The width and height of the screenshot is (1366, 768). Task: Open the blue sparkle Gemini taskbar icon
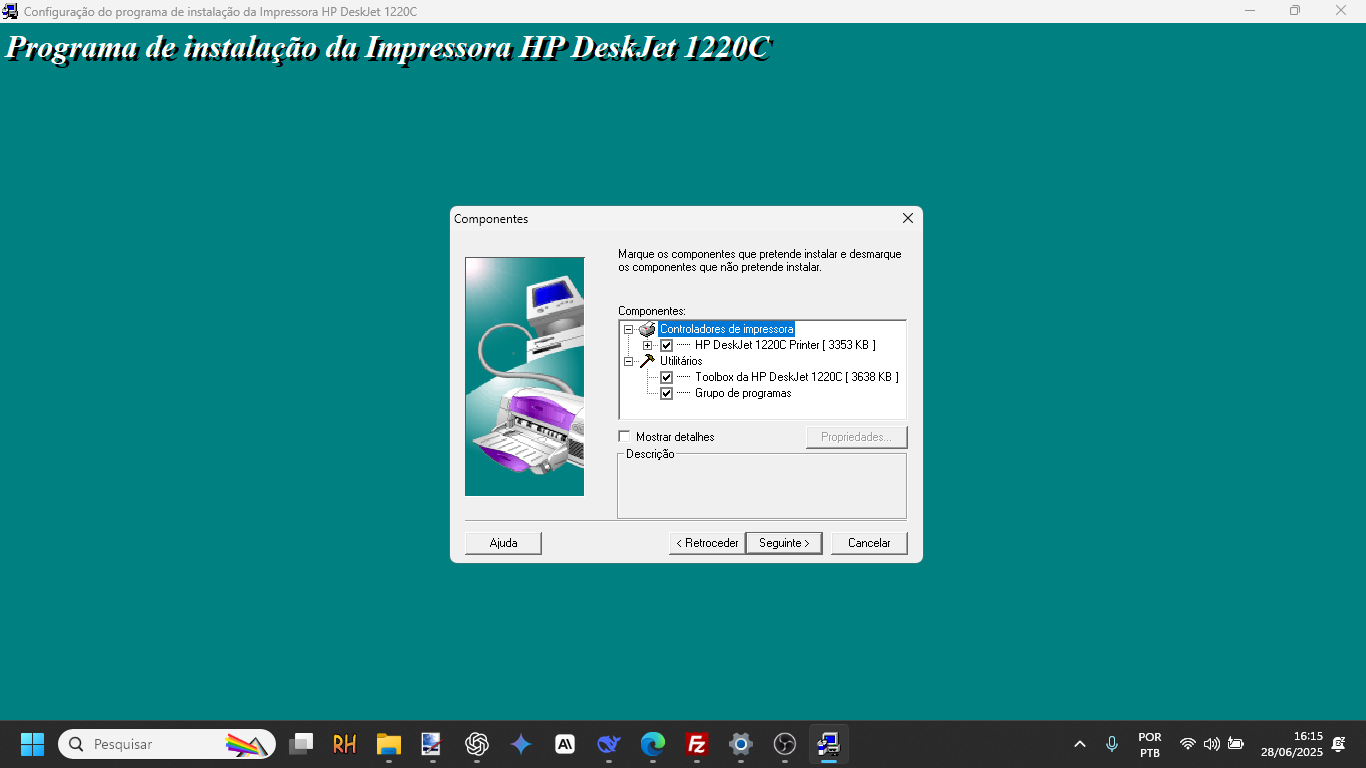521,744
